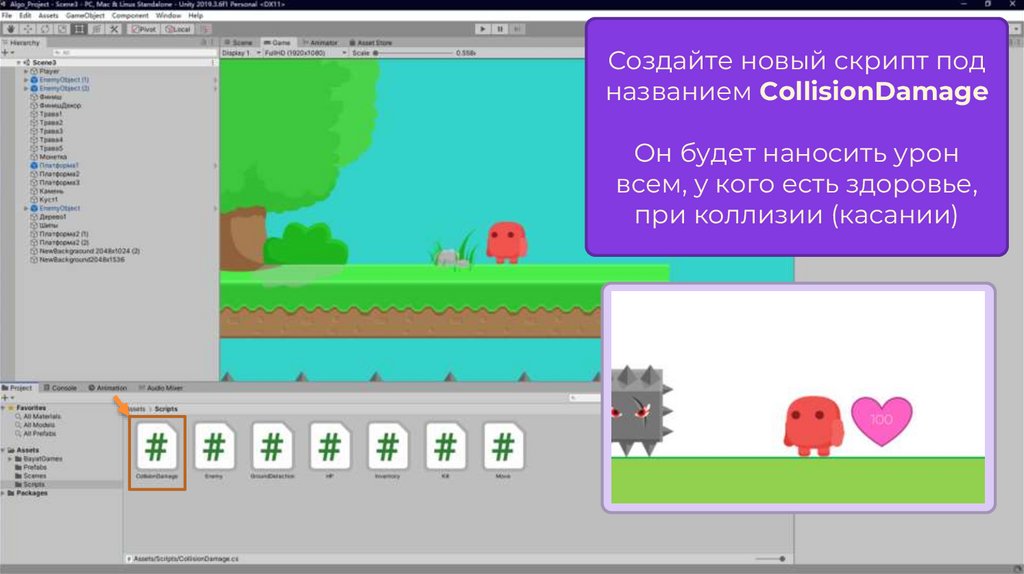
Task: Open the custom editor tools icon
Action: [x=114, y=29]
